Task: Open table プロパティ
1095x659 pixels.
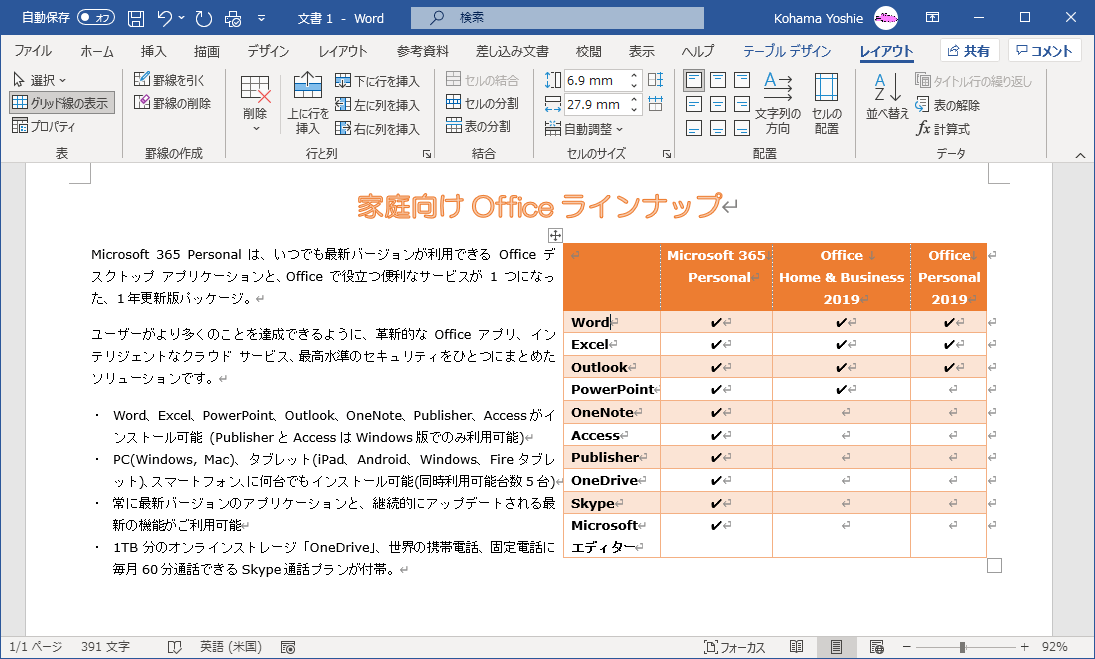Action: tap(44, 126)
